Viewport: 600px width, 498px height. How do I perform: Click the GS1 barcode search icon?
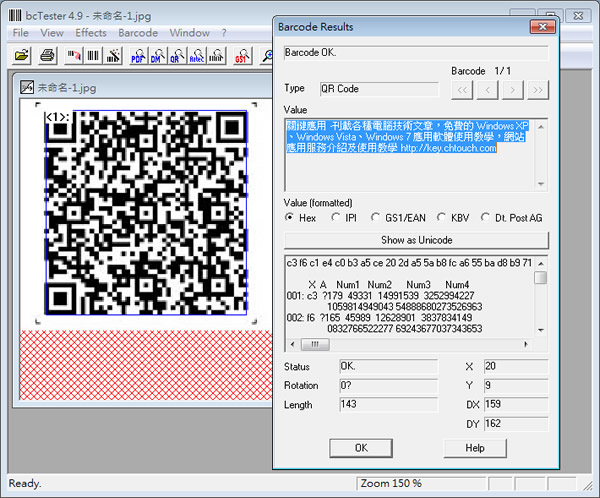(241, 58)
